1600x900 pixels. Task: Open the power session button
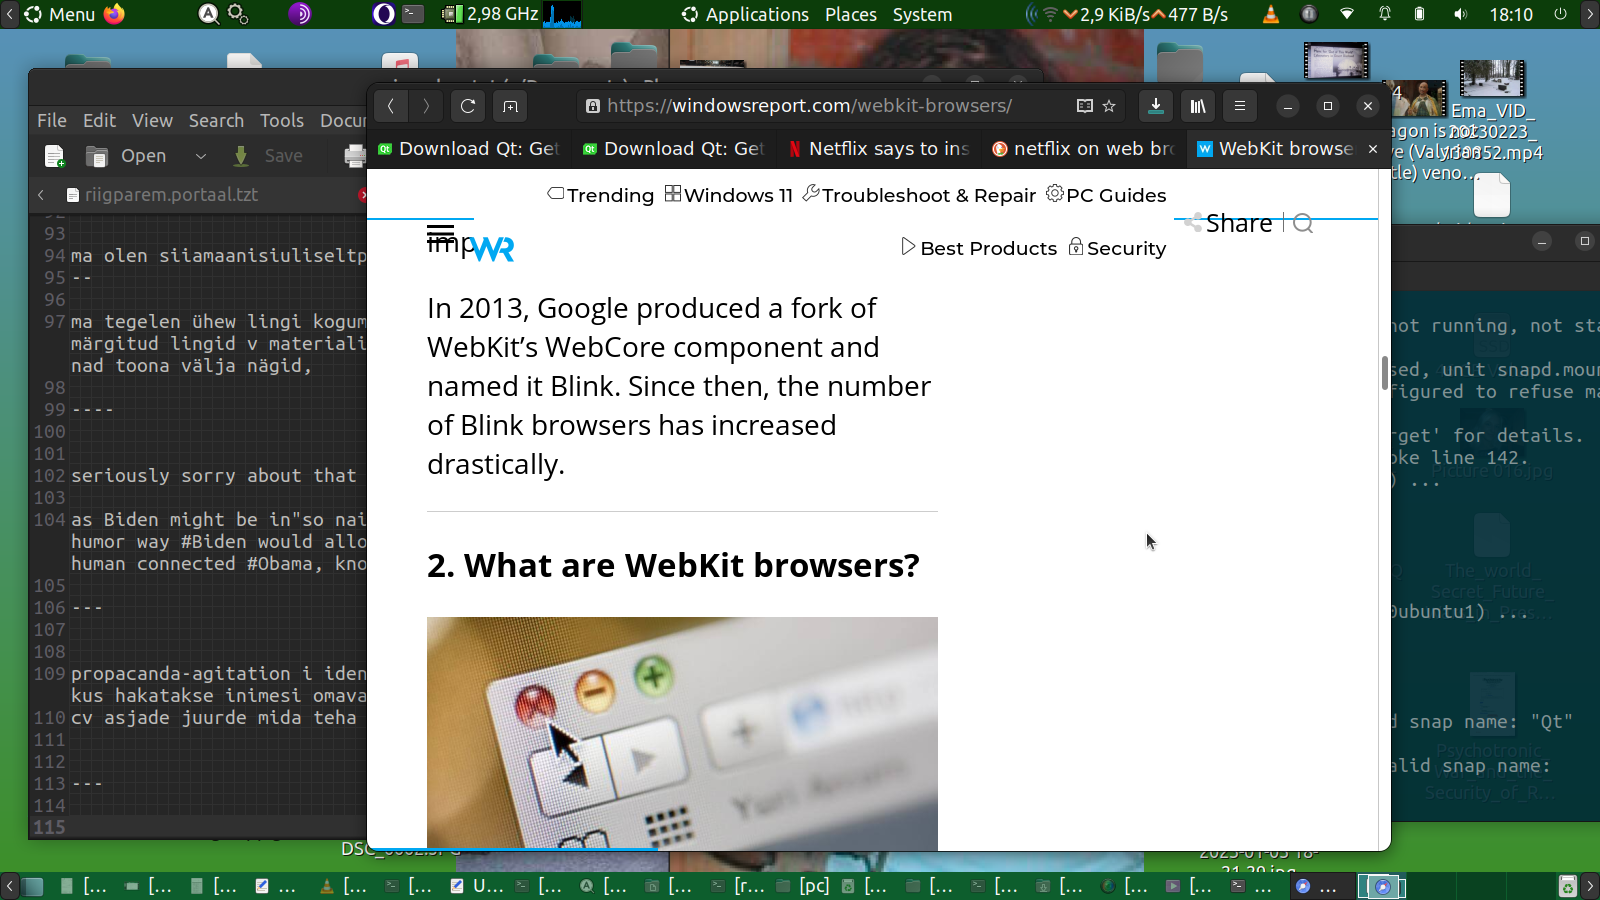(1560, 14)
